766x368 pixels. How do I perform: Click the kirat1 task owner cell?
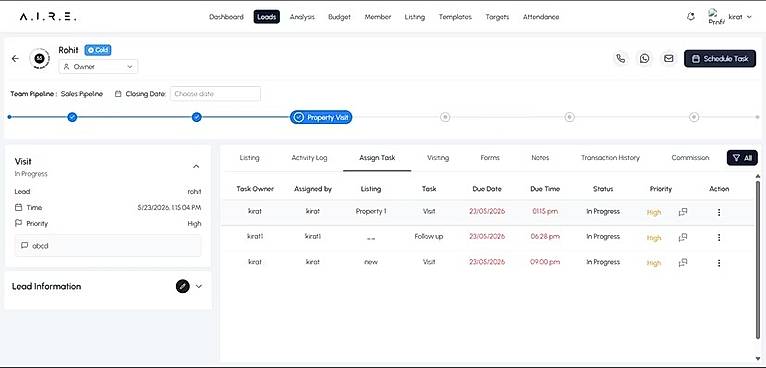point(255,237)
